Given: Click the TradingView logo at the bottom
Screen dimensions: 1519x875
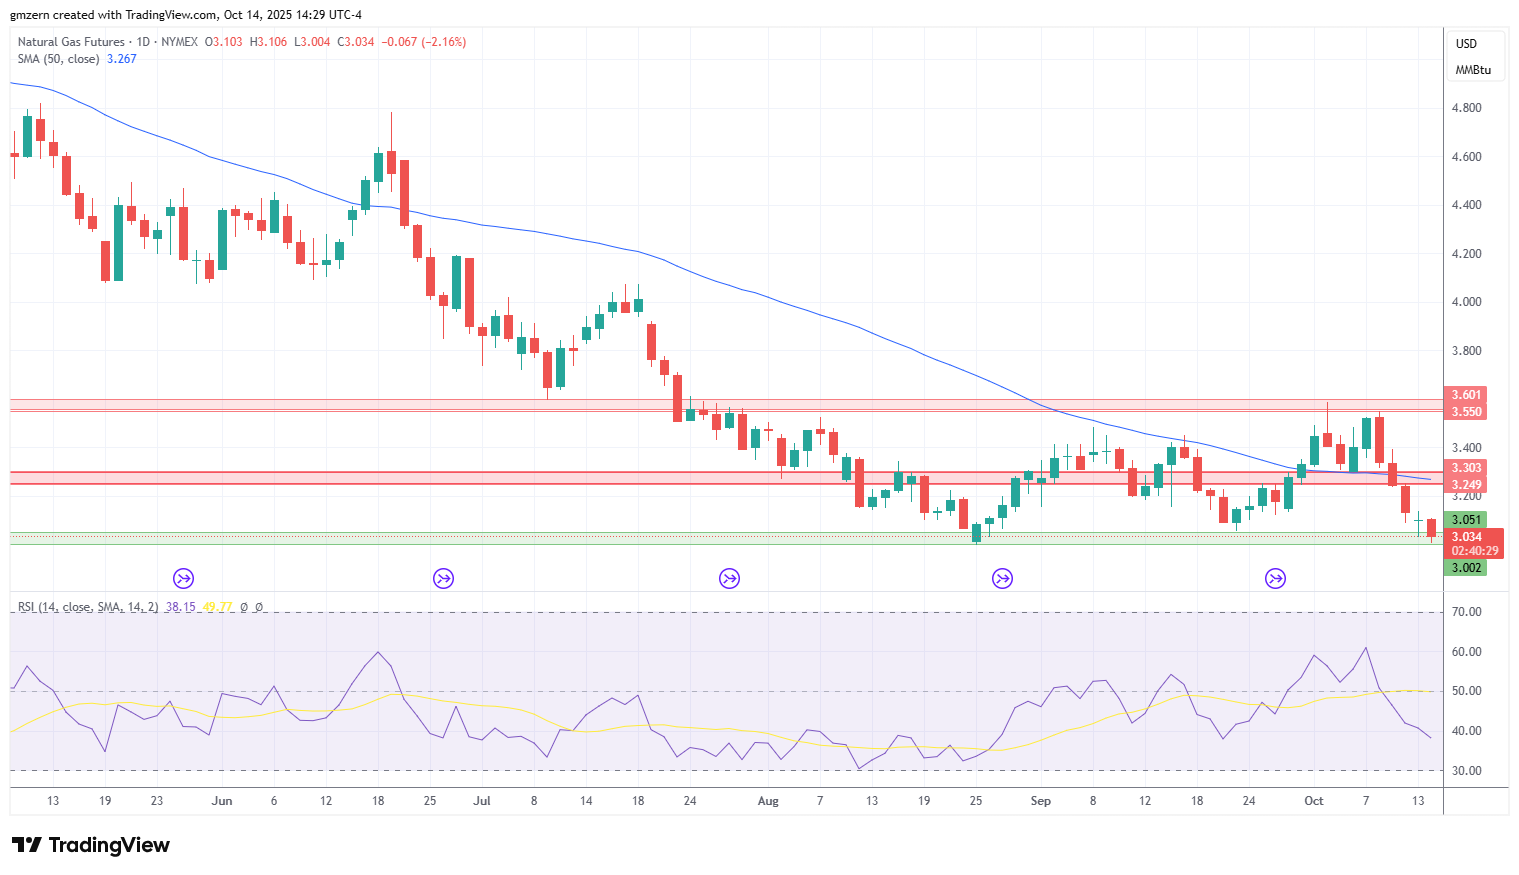Looking at the screenshot, I should pyautogui.click(x=91, y=845).
